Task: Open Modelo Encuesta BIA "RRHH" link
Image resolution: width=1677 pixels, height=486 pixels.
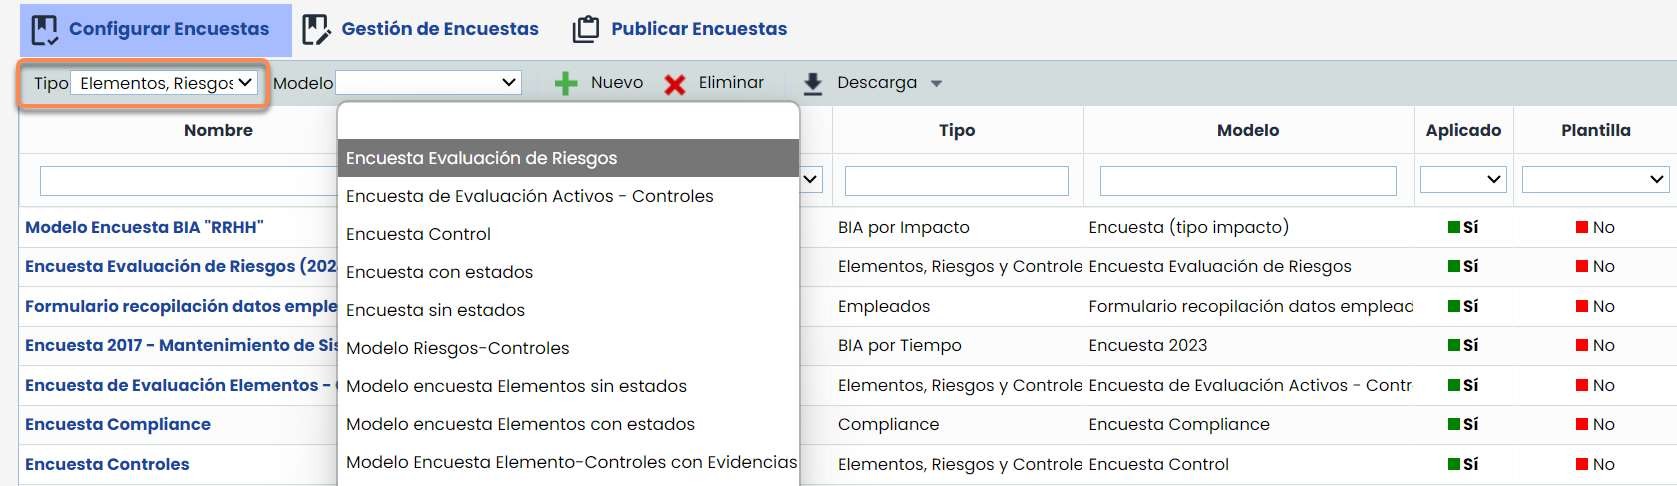Action: click(x=144, y=227)
